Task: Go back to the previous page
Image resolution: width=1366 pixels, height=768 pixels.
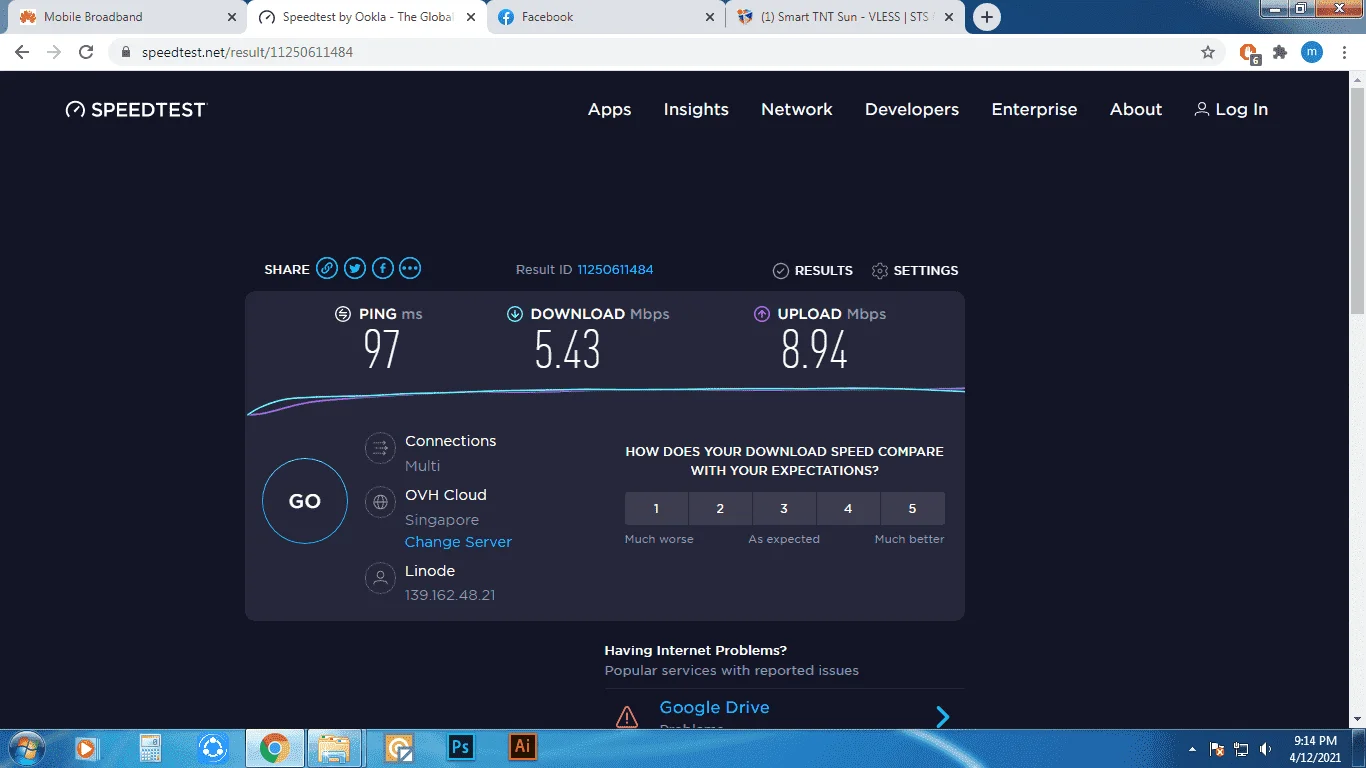Action: [x=22, y=52]
